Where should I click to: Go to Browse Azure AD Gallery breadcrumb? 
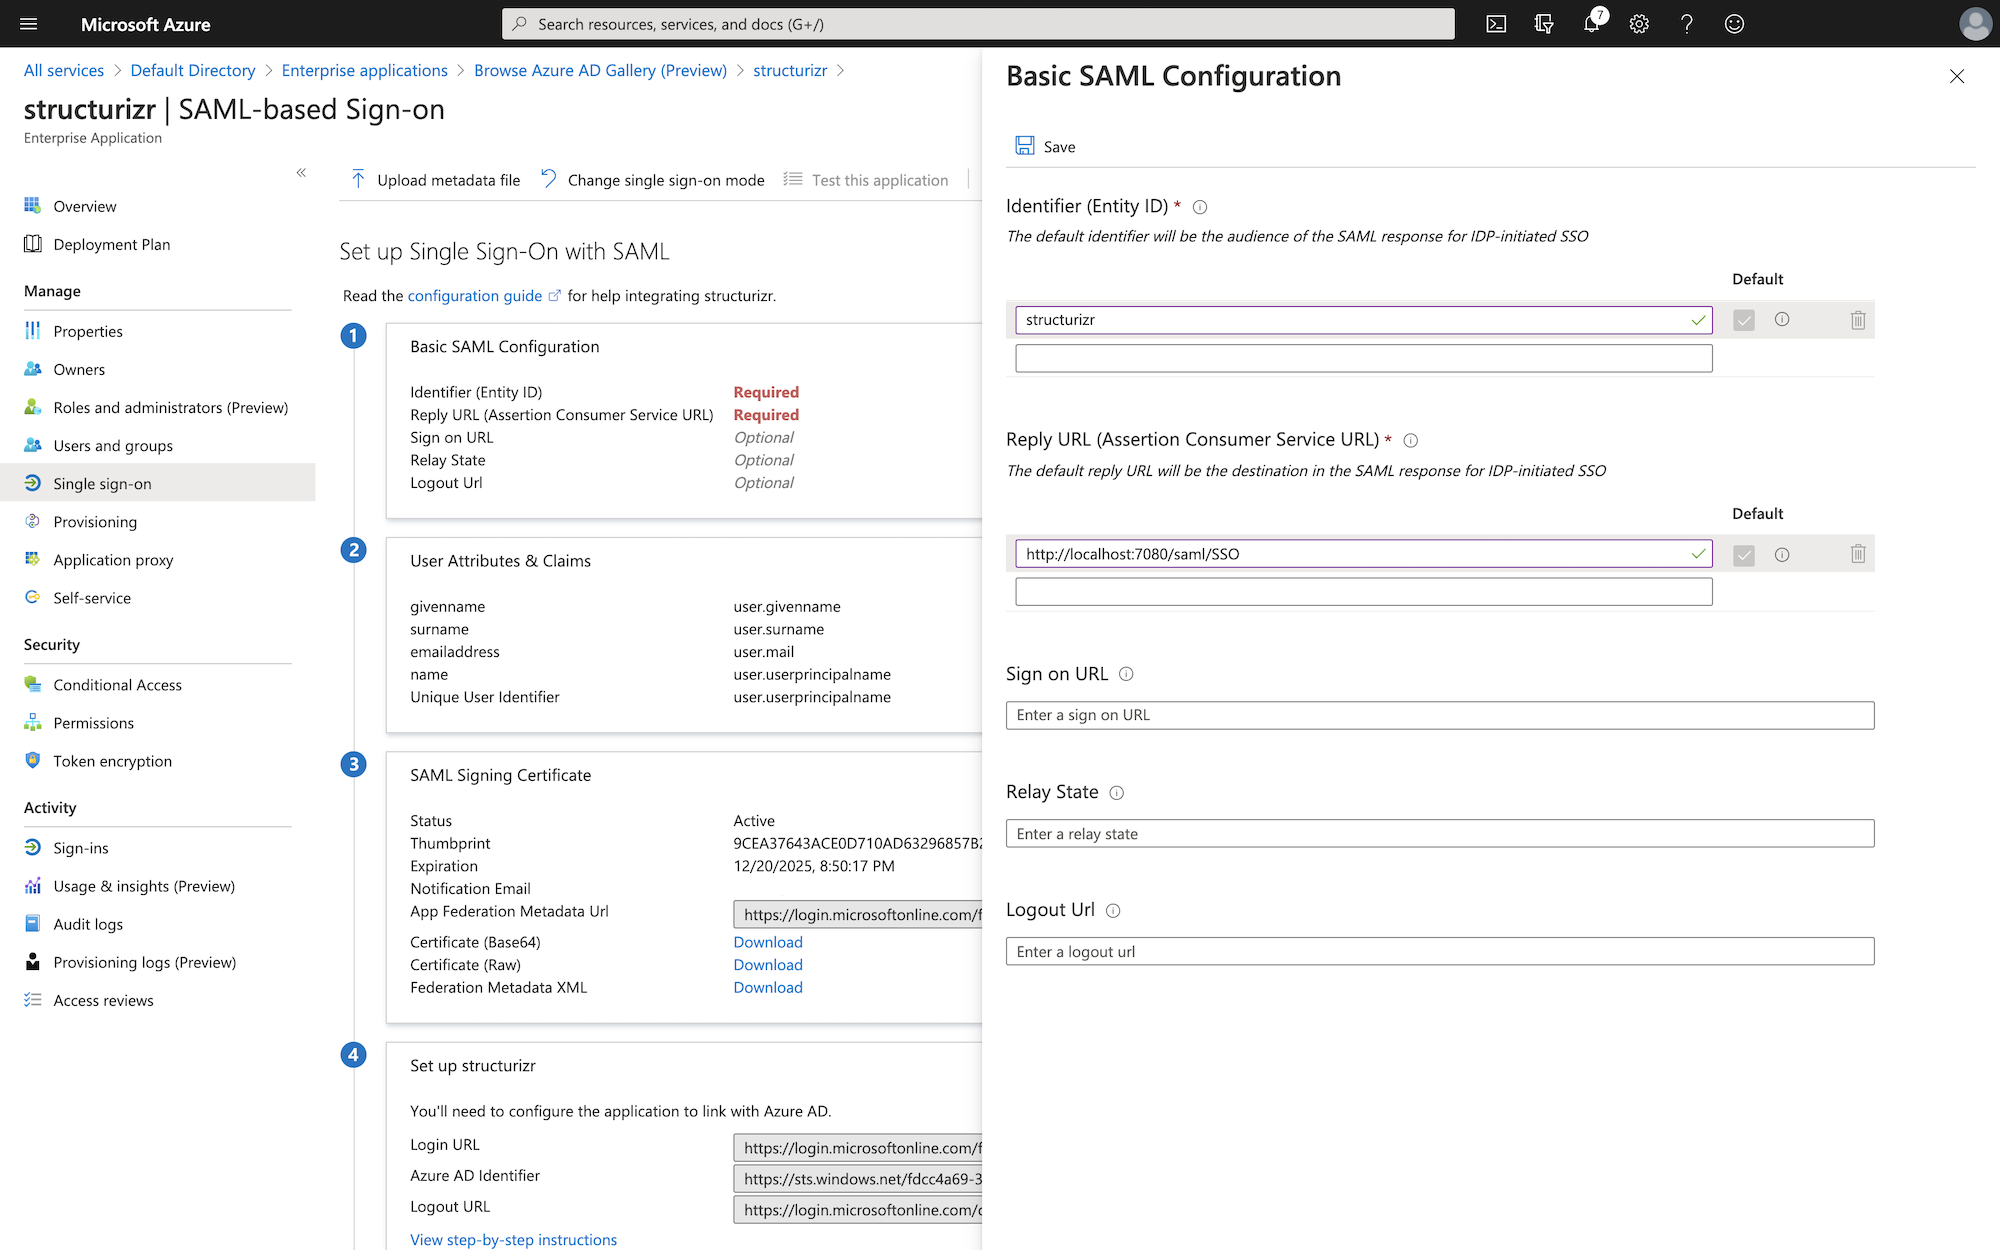[600, 70]
